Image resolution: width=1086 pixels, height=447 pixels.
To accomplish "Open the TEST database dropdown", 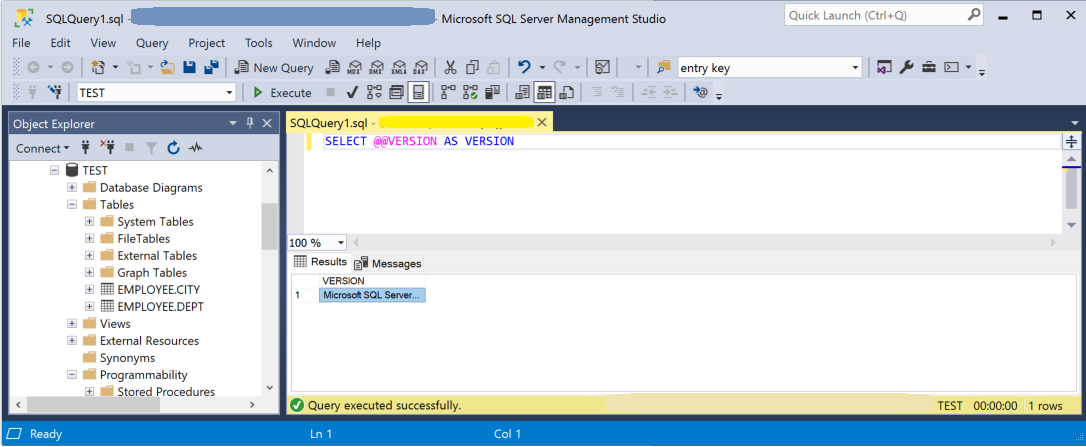I will point(230,92).
